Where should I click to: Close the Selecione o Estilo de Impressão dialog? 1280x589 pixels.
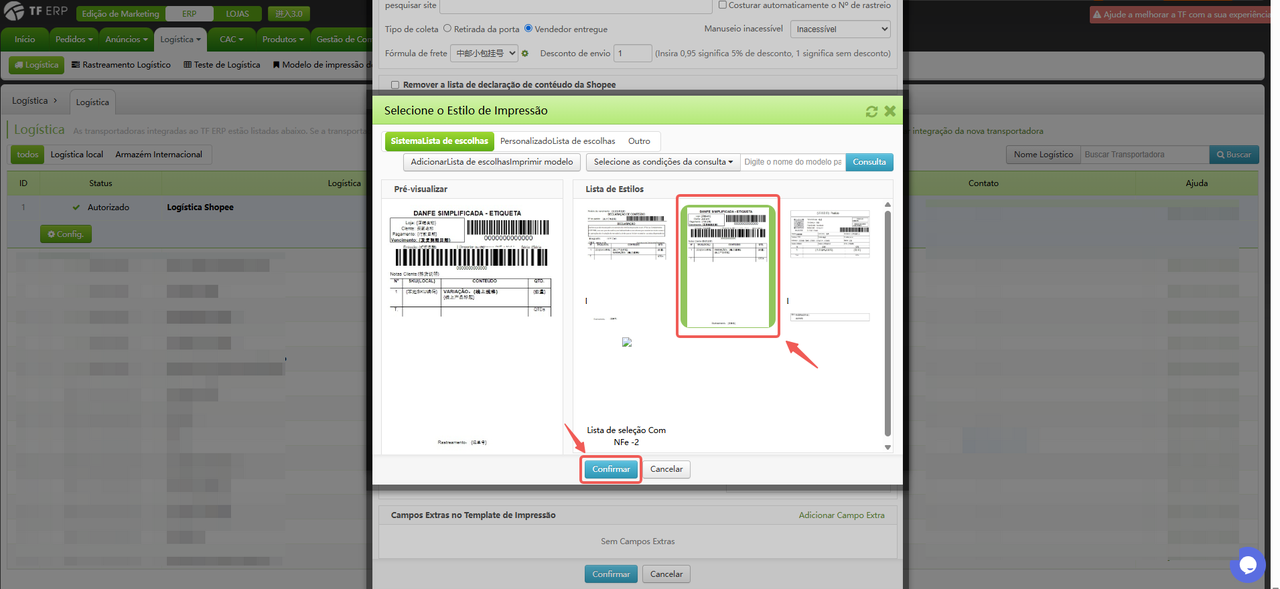(889, 111)
